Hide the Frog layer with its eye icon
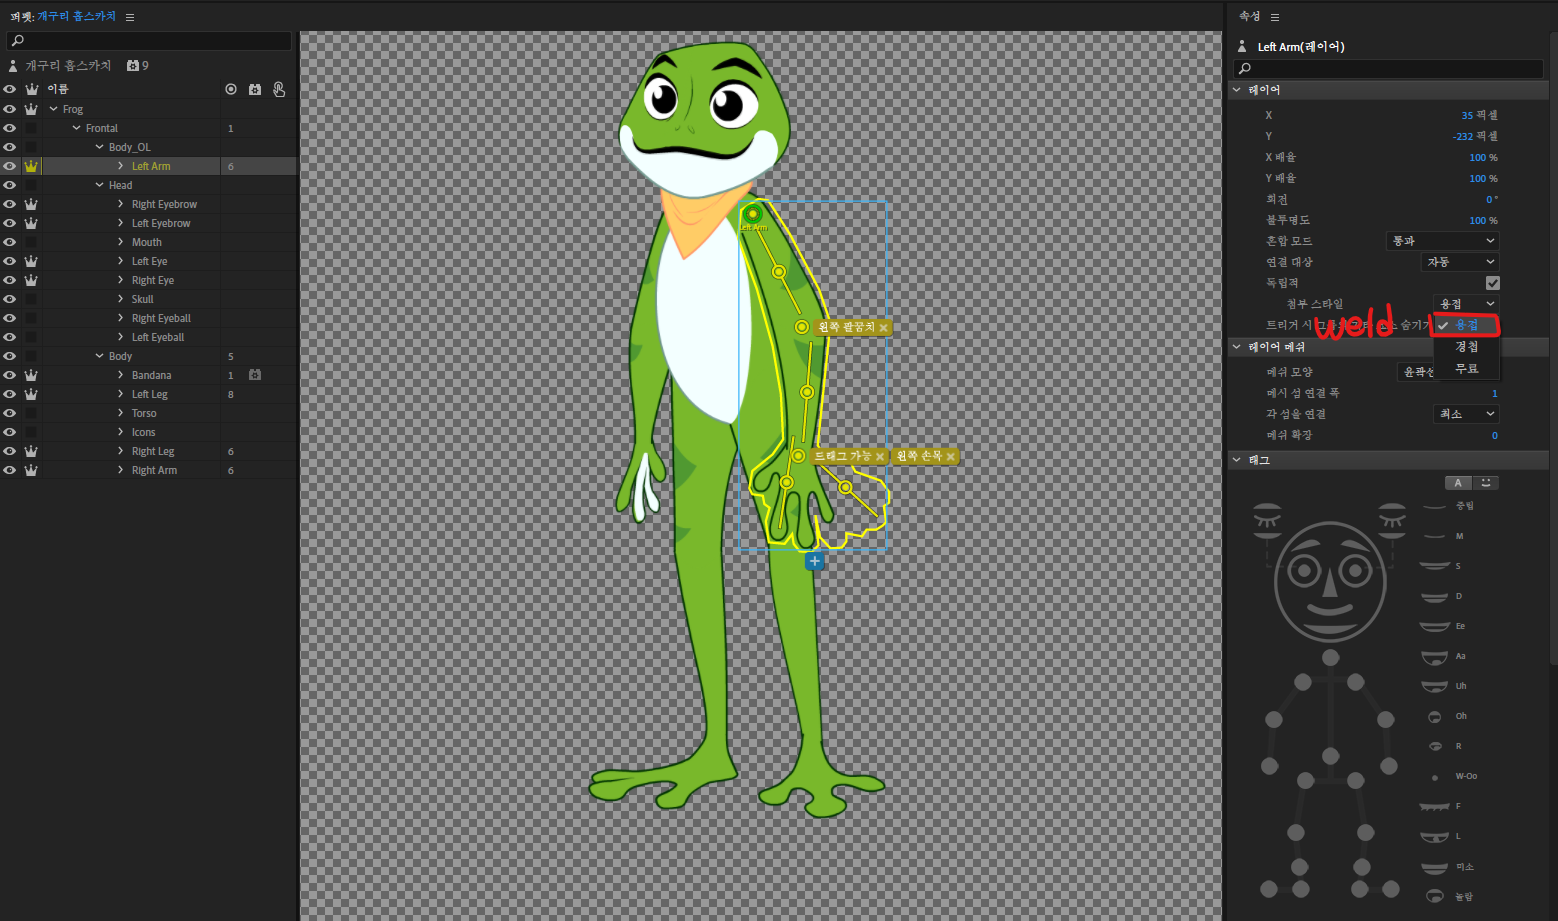Viewport: 1558px width, 921px height. click(x=9, y=108)
